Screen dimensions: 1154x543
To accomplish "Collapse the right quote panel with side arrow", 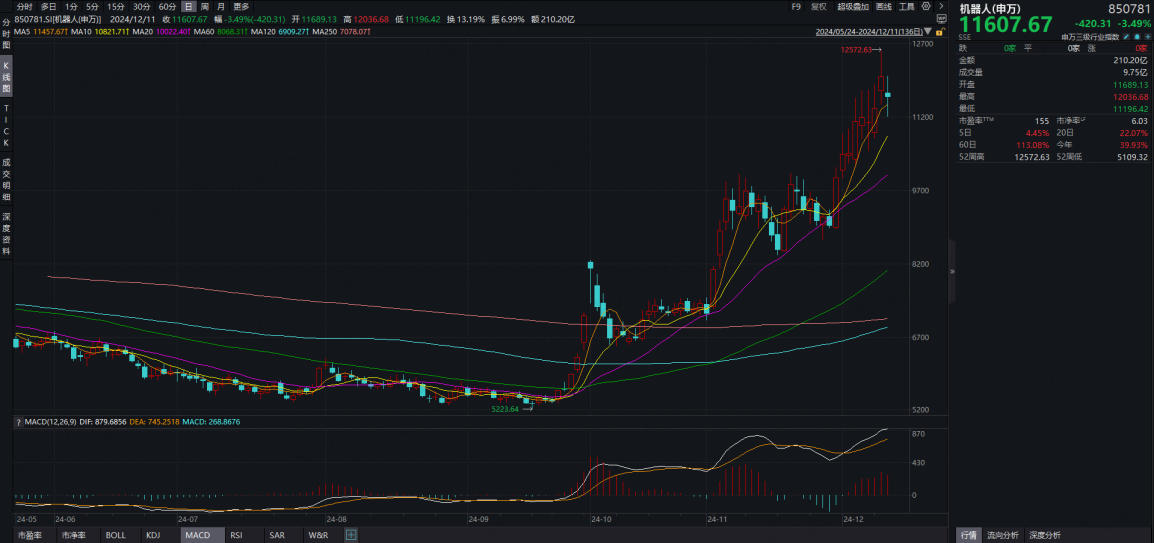I will pyautogui.click(x=951, y=271).
